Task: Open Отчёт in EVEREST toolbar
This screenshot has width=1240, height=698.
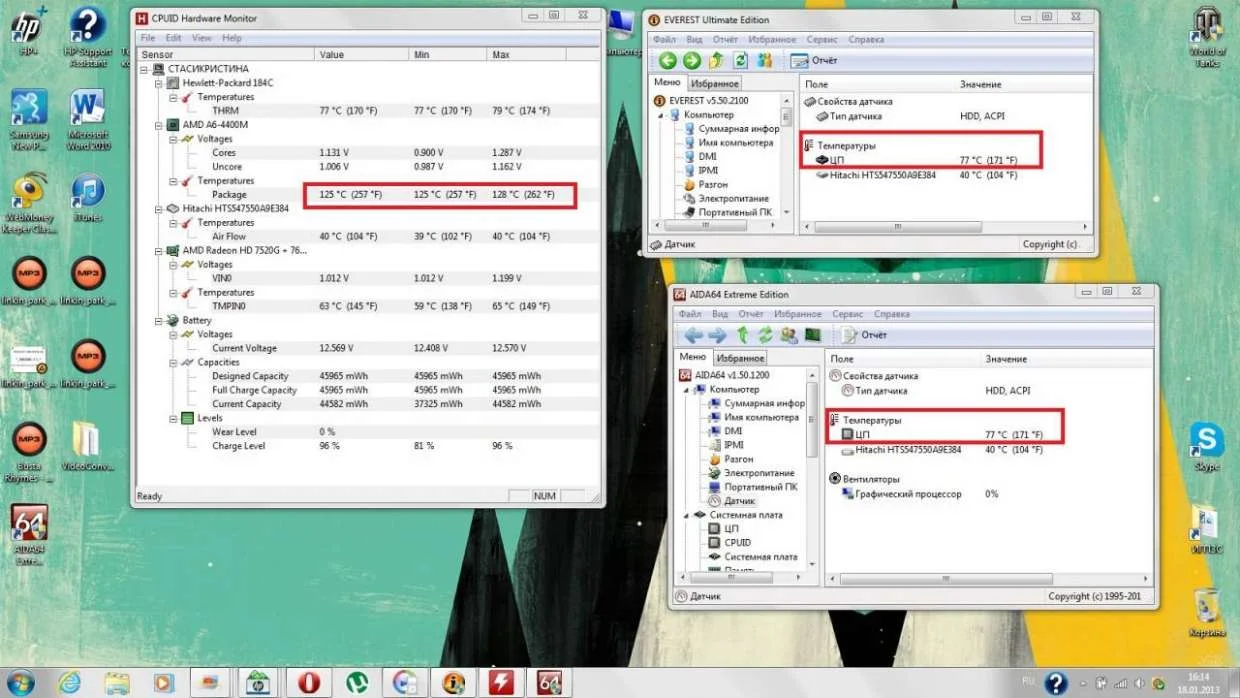Action: tap(814, 61)
